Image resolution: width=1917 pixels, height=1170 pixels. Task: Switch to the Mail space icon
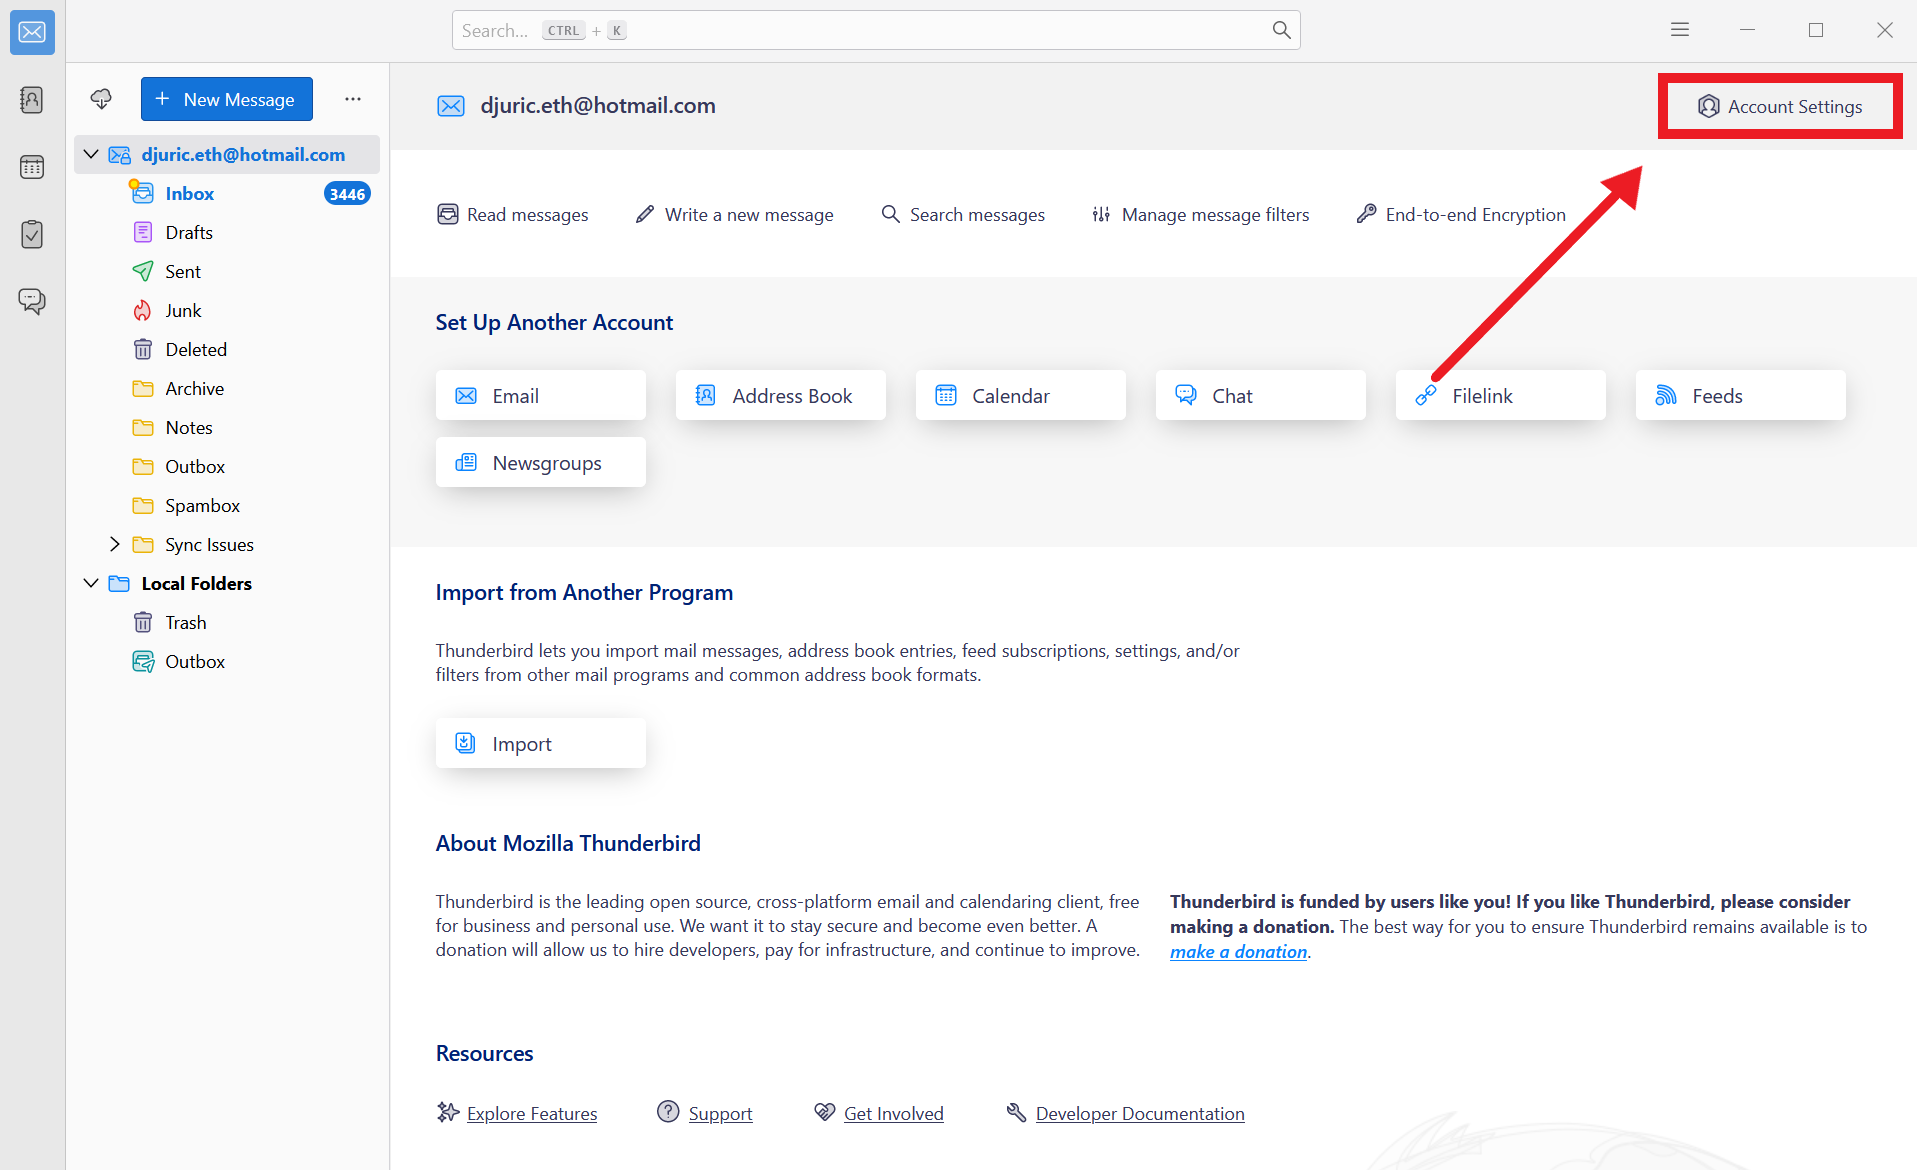tap(32, 33)
